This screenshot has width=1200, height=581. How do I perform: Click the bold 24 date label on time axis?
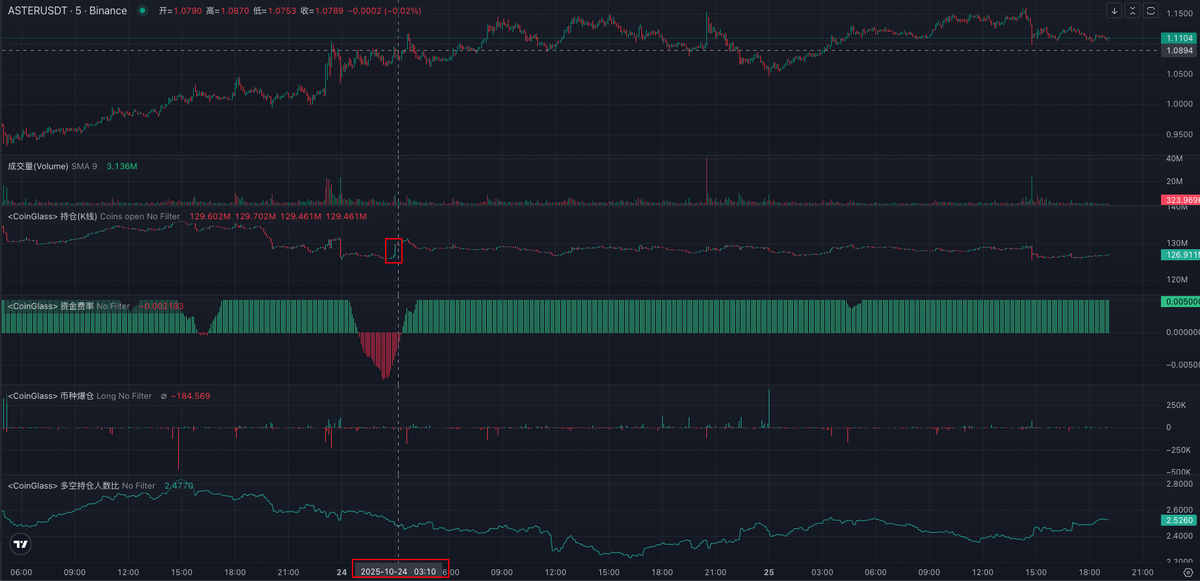point(342,572)
